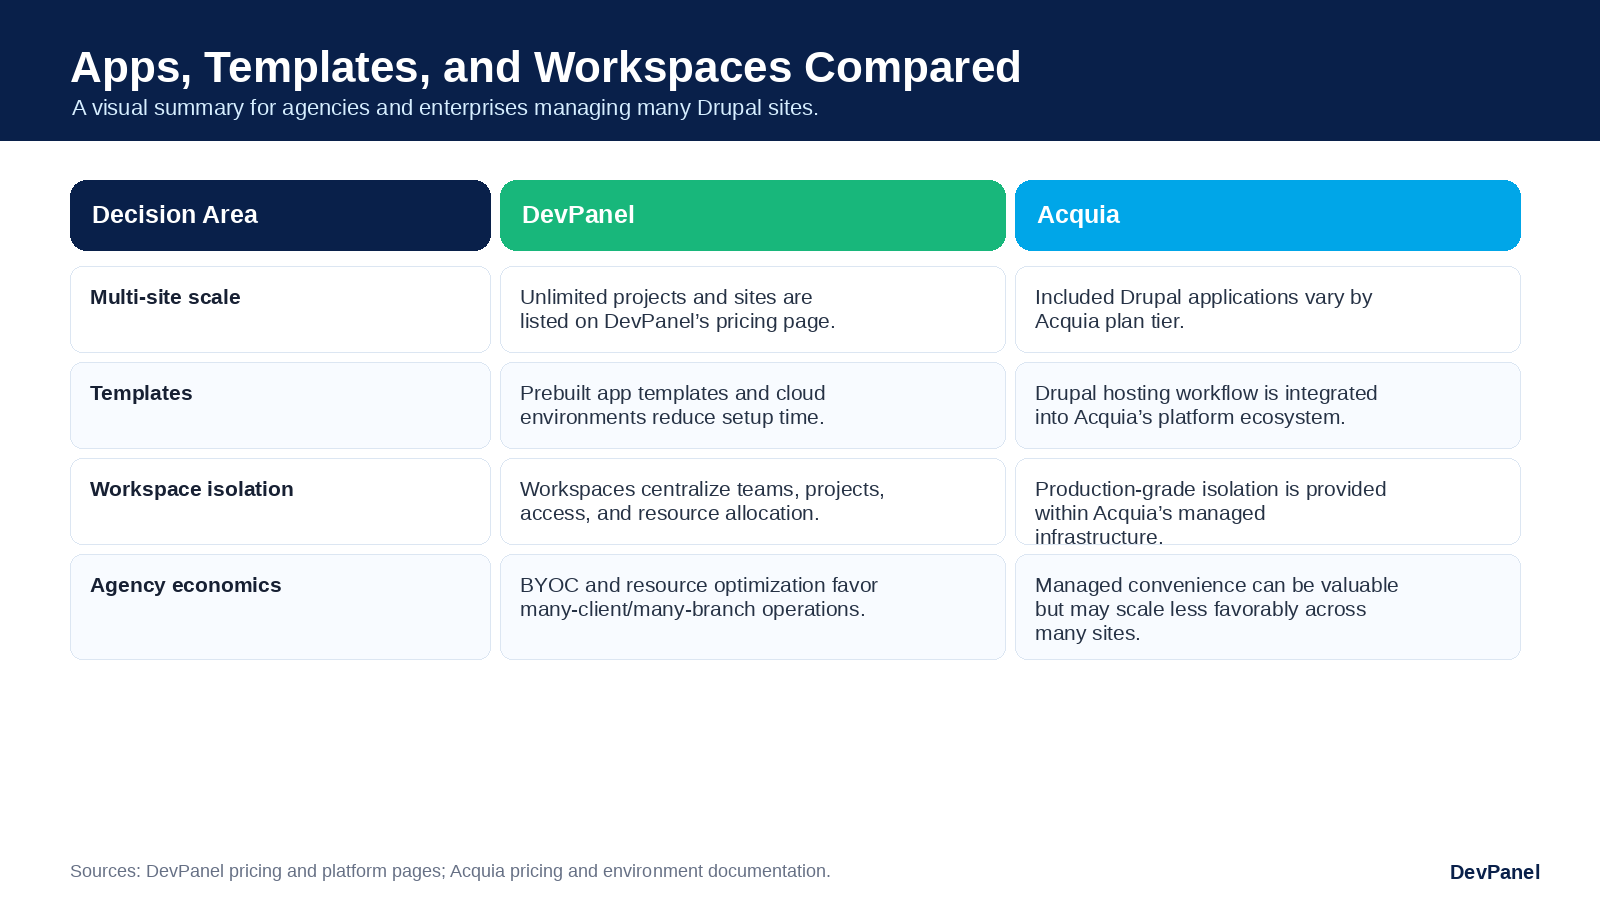Click the 'Prebuilt app templates' cell
This screenshot has height=900, width=1600.
pos(752,405)
